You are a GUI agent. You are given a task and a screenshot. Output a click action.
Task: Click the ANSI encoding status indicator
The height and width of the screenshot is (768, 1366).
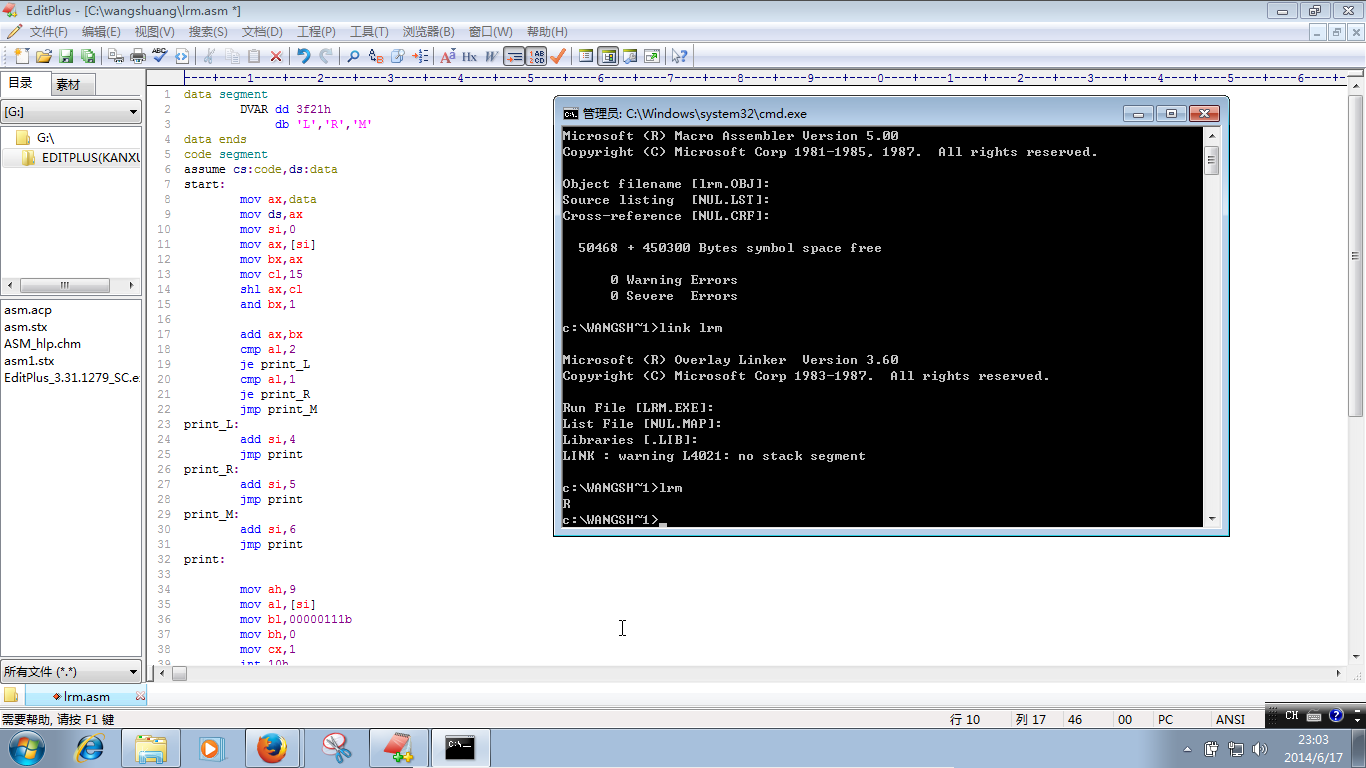1230,720
